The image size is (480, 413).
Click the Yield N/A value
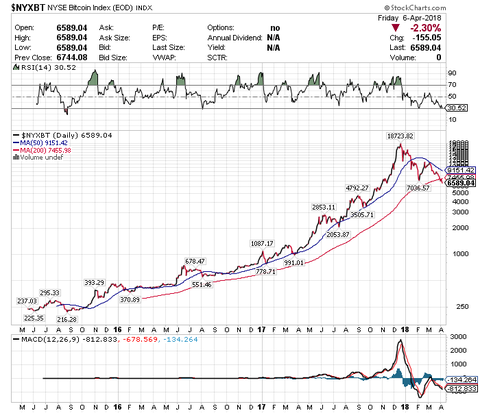pos(273,48)
